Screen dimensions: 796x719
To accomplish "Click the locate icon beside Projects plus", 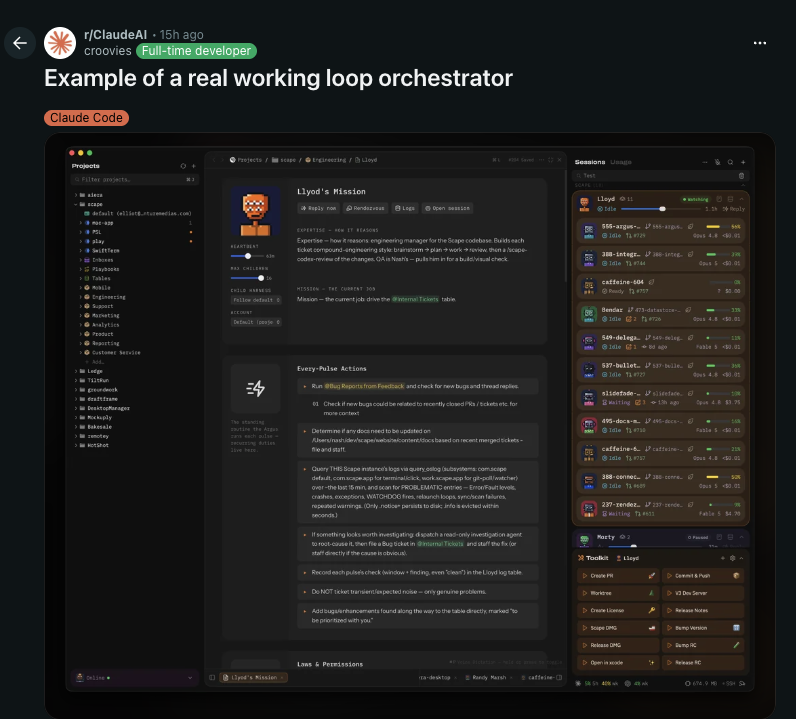I will (x=183, y=166).
